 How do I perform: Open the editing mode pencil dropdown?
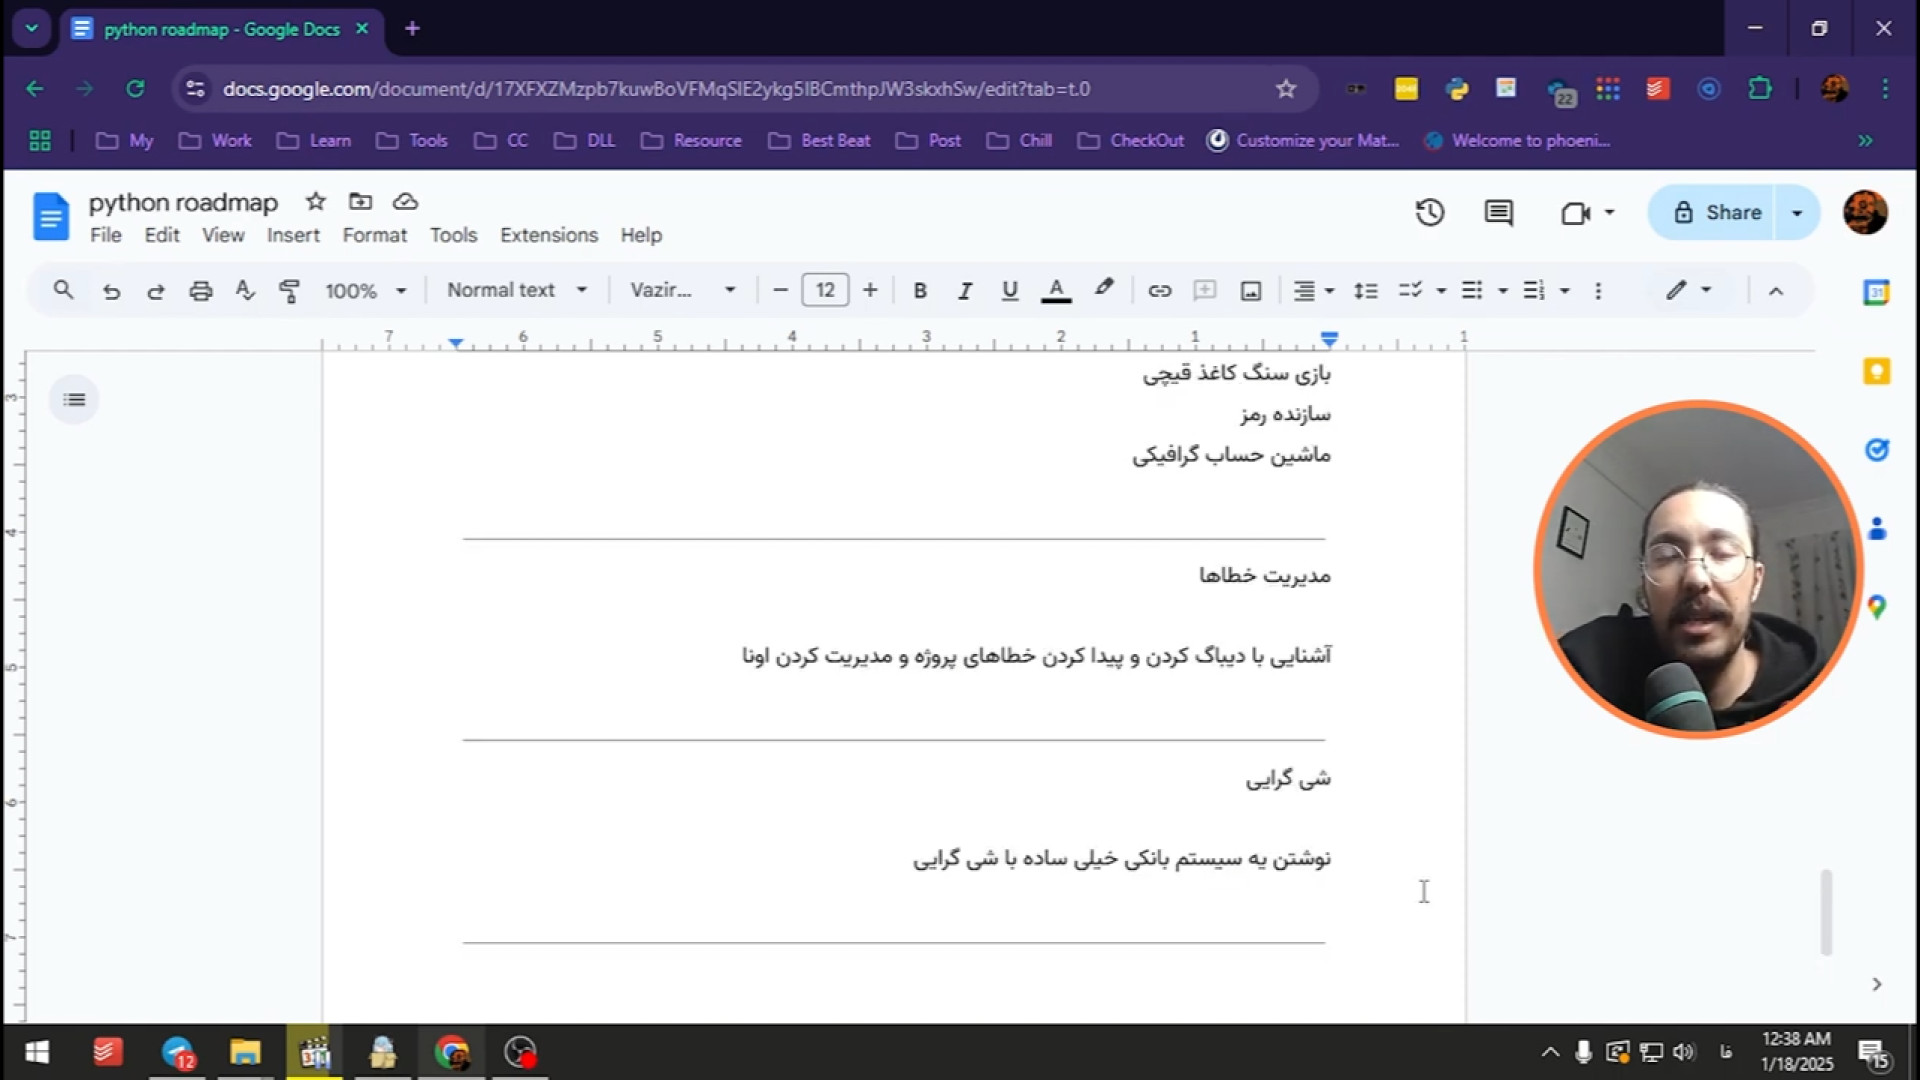pyautogui.click(x=1688, y=290)
